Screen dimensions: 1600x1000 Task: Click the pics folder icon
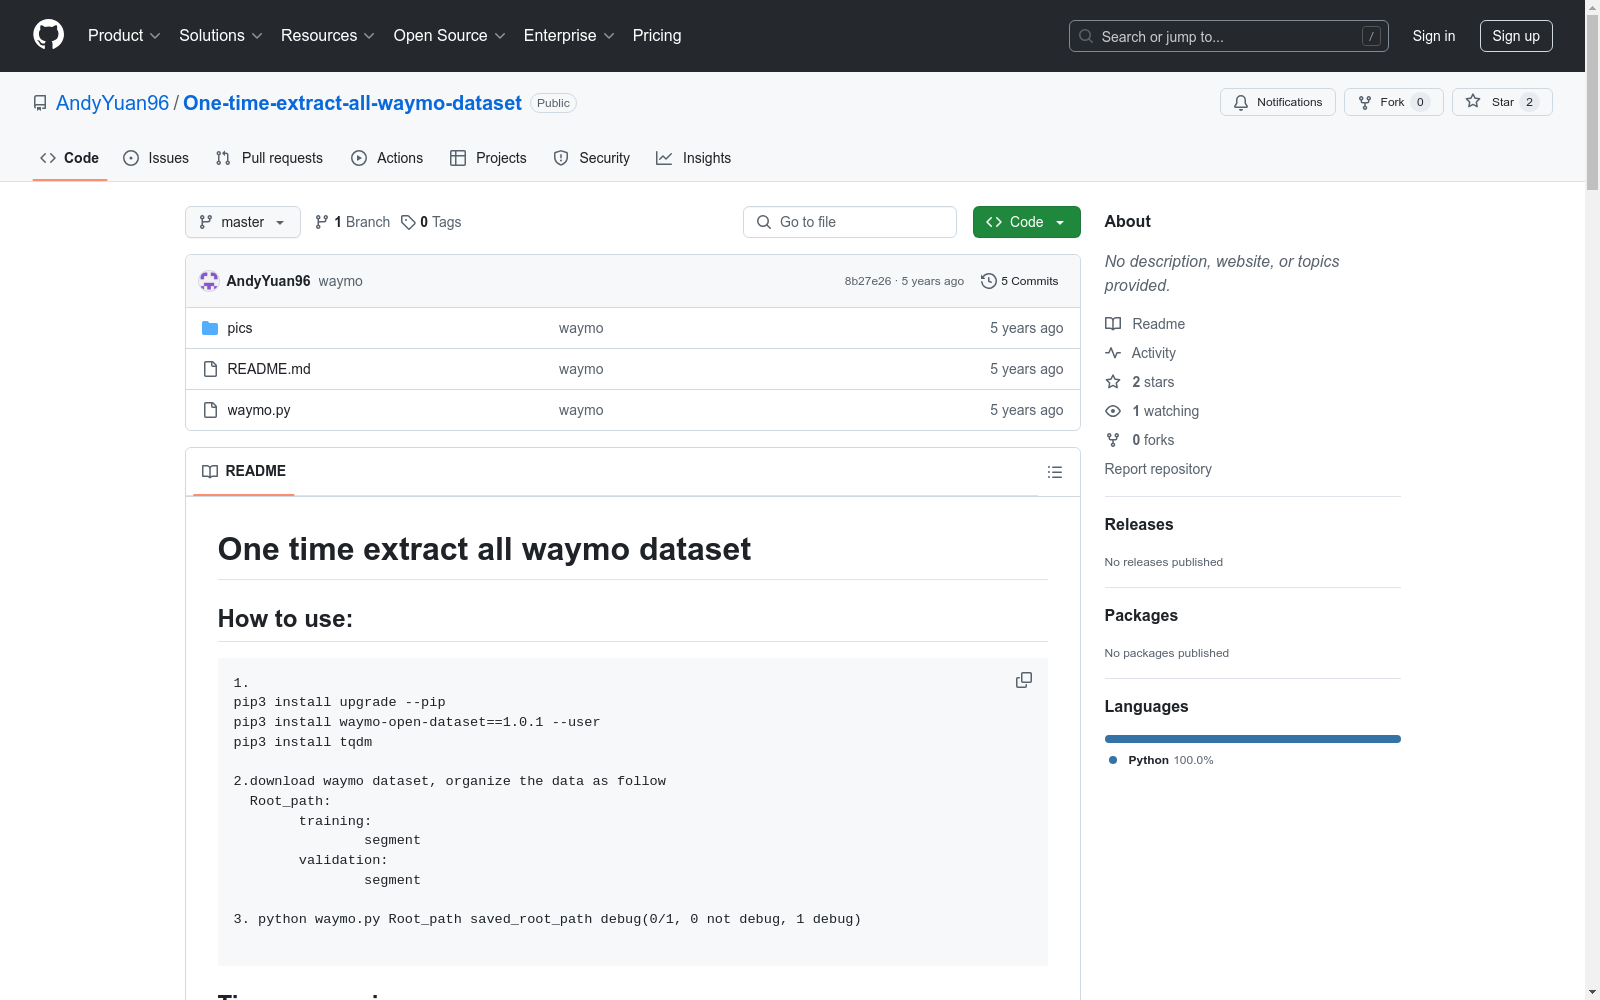click(x=210, y=328)
